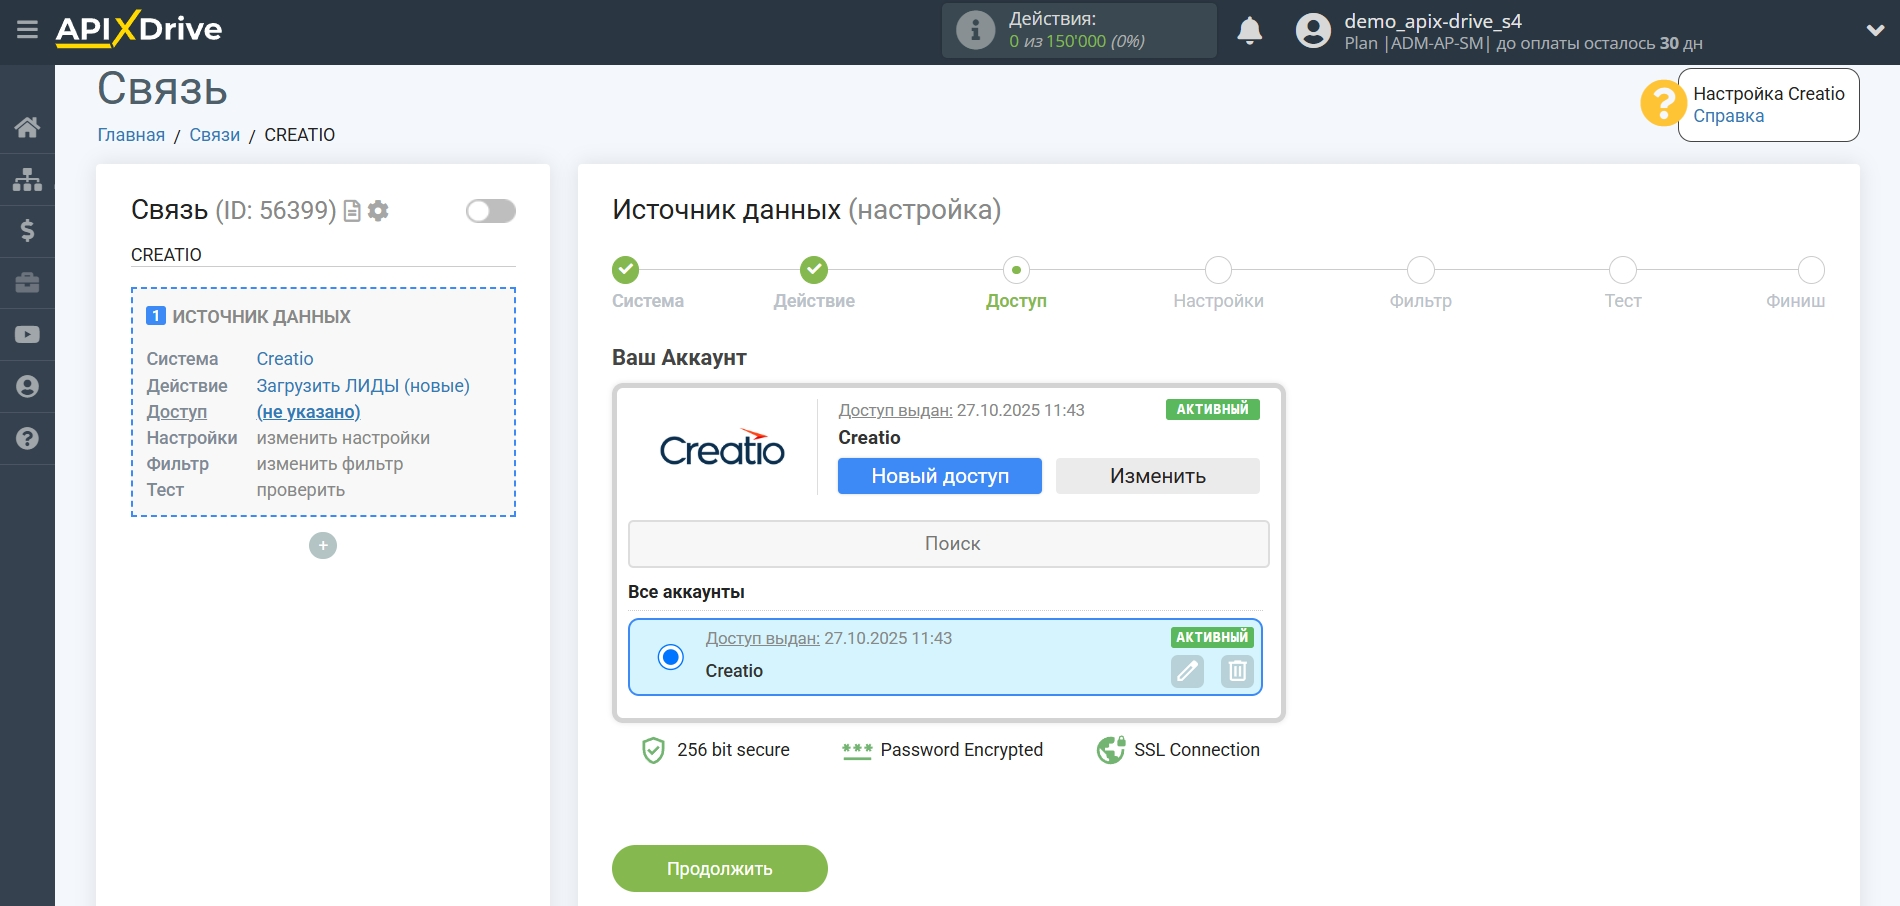Select the Creatio account radio button
The image size is (1900, 906).
point(670,658)
